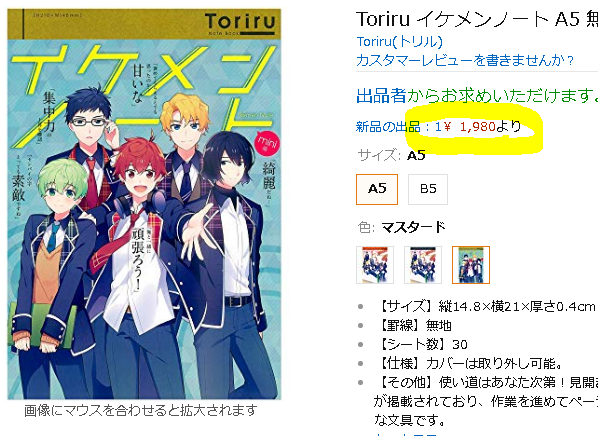The image size is (598, 436).
Task: Click the 【罫線】無地 bullet item
Action: click(x=413, y=325)
